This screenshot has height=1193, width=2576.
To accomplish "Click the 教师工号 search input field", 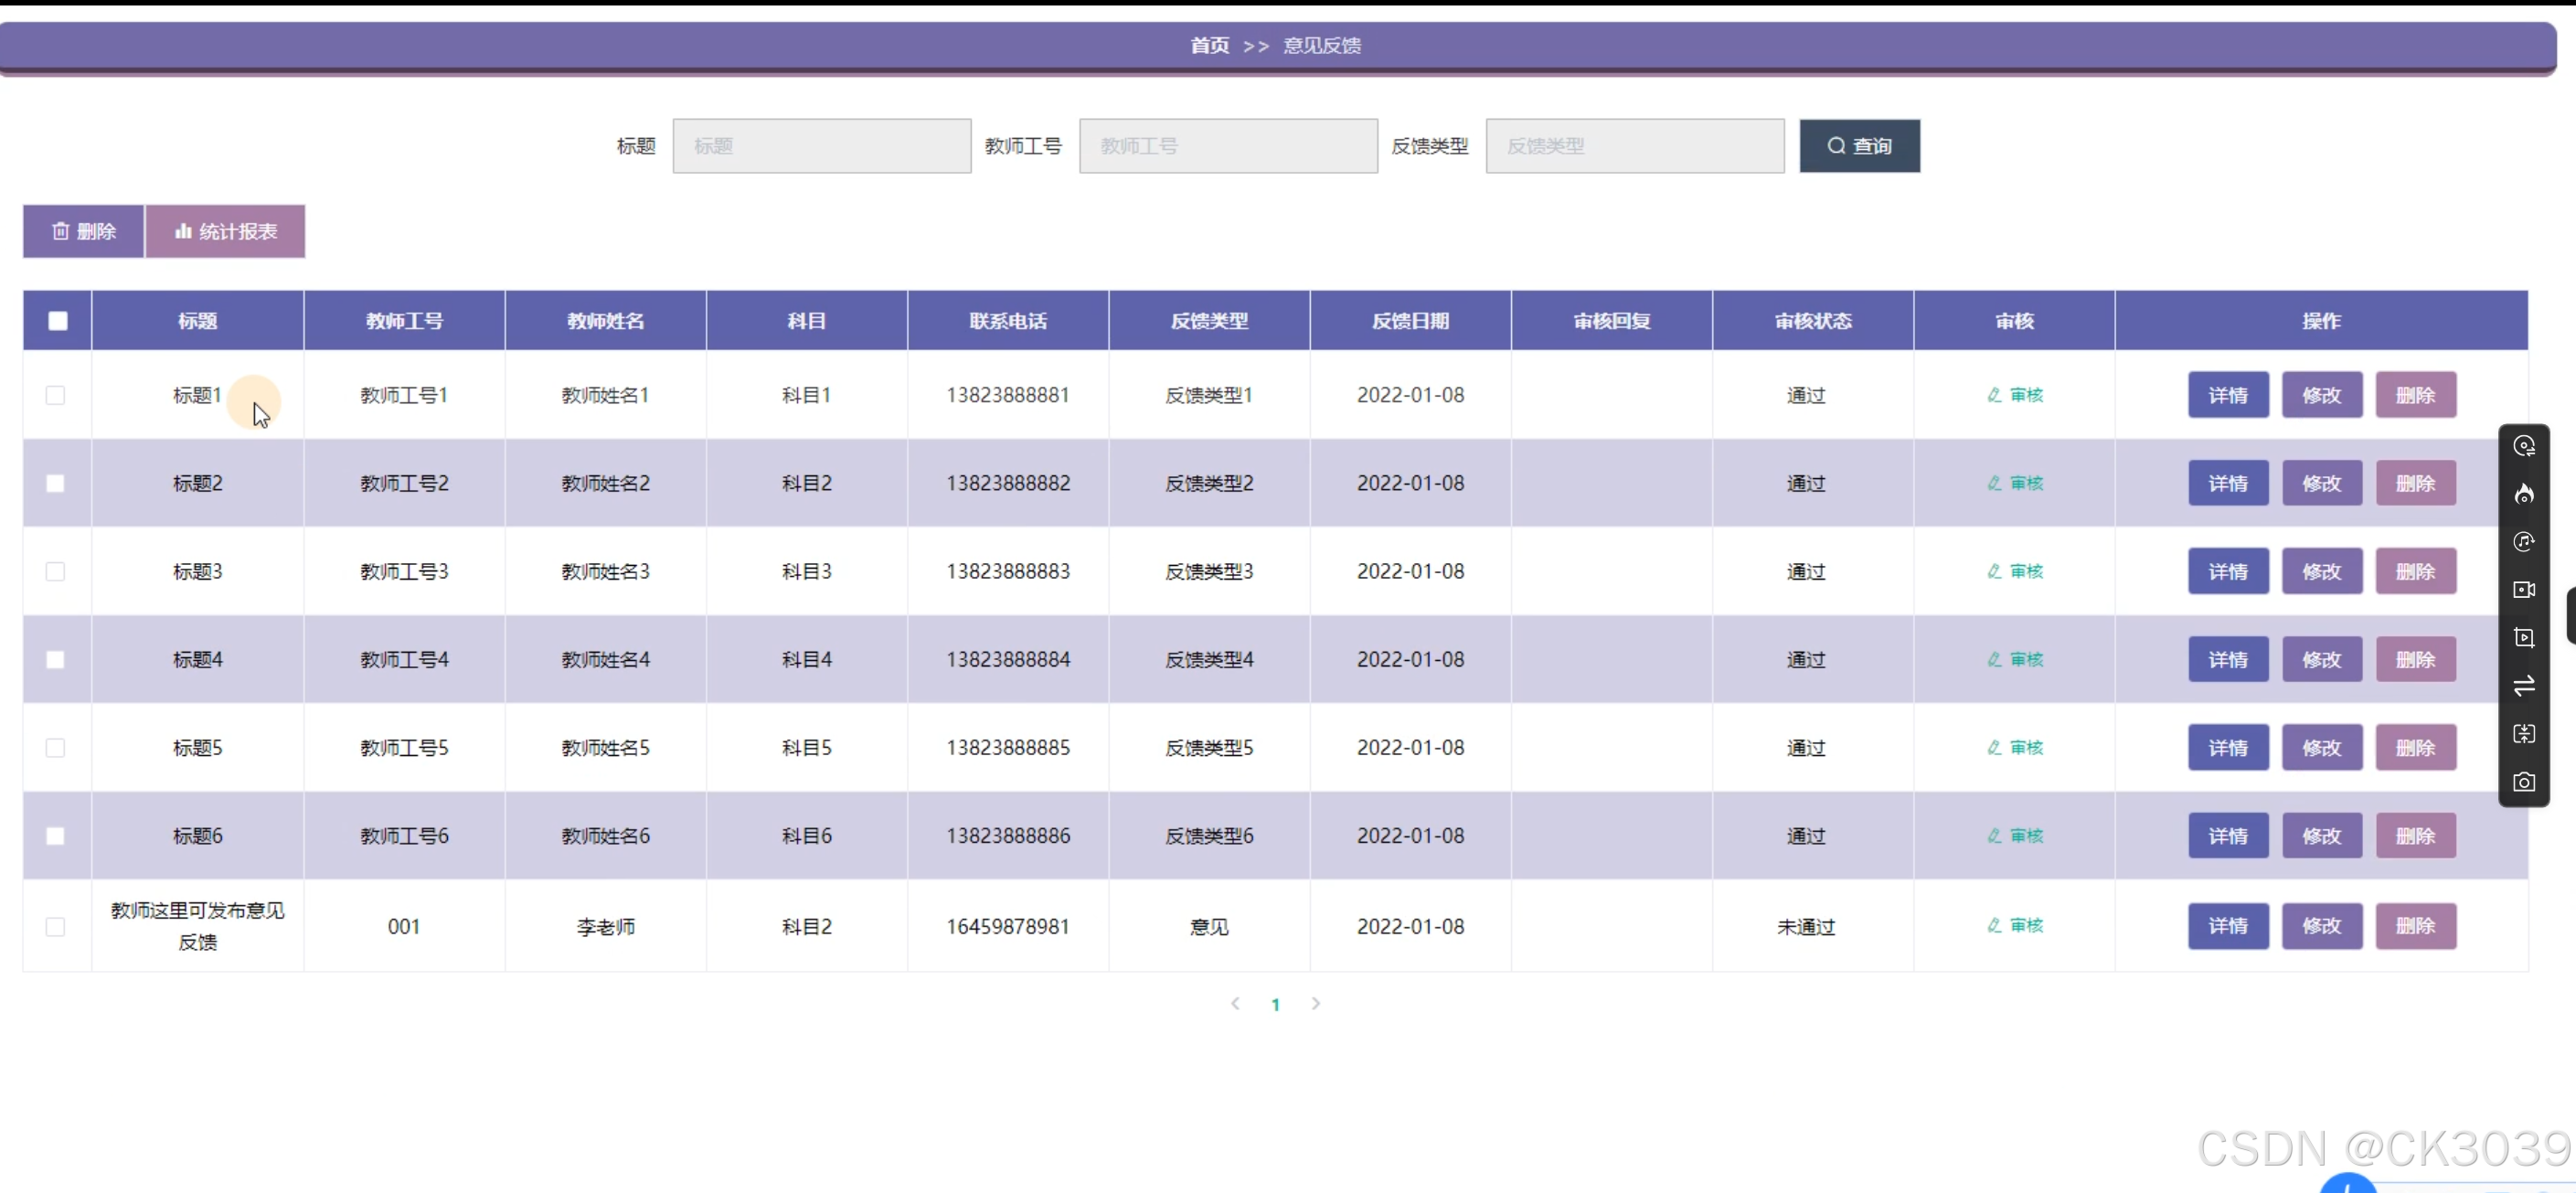I will point(1227,146).
